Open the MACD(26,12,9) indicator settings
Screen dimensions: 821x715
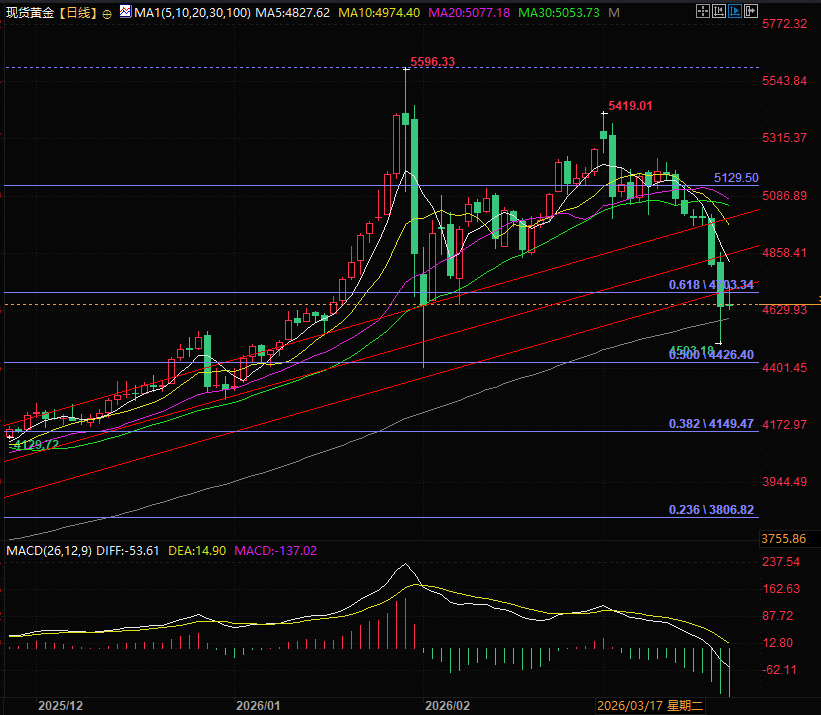click(x=49, y=551)
